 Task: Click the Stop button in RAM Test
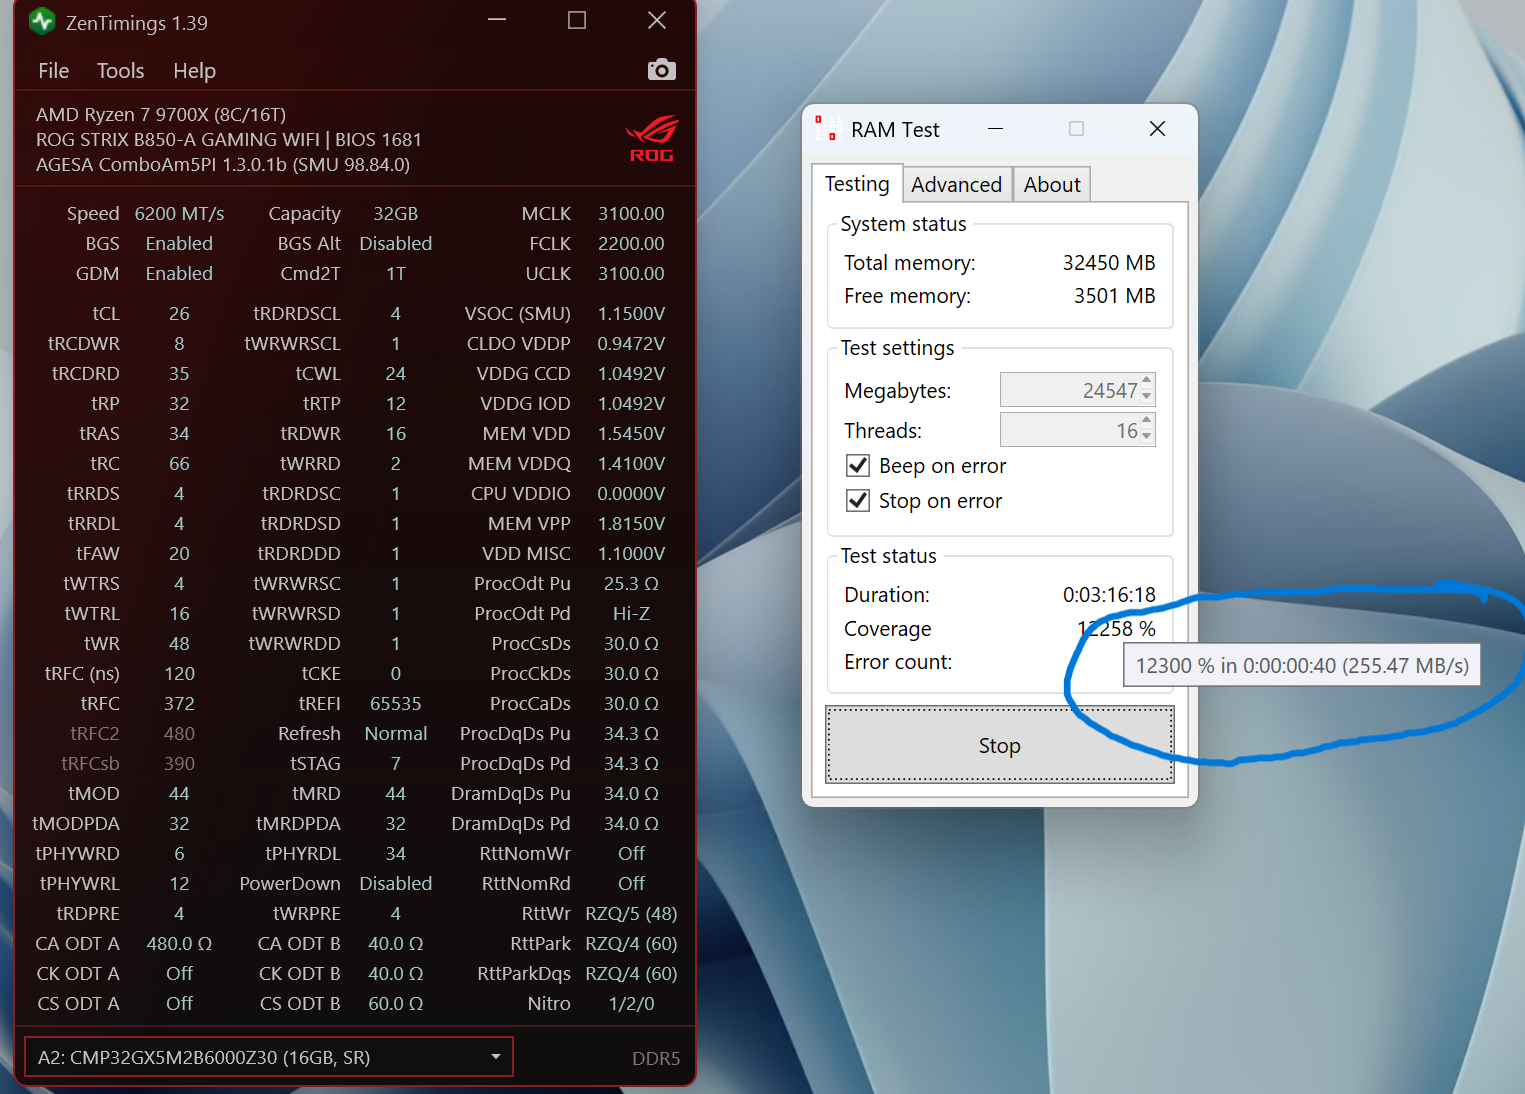pos(1000,746)
